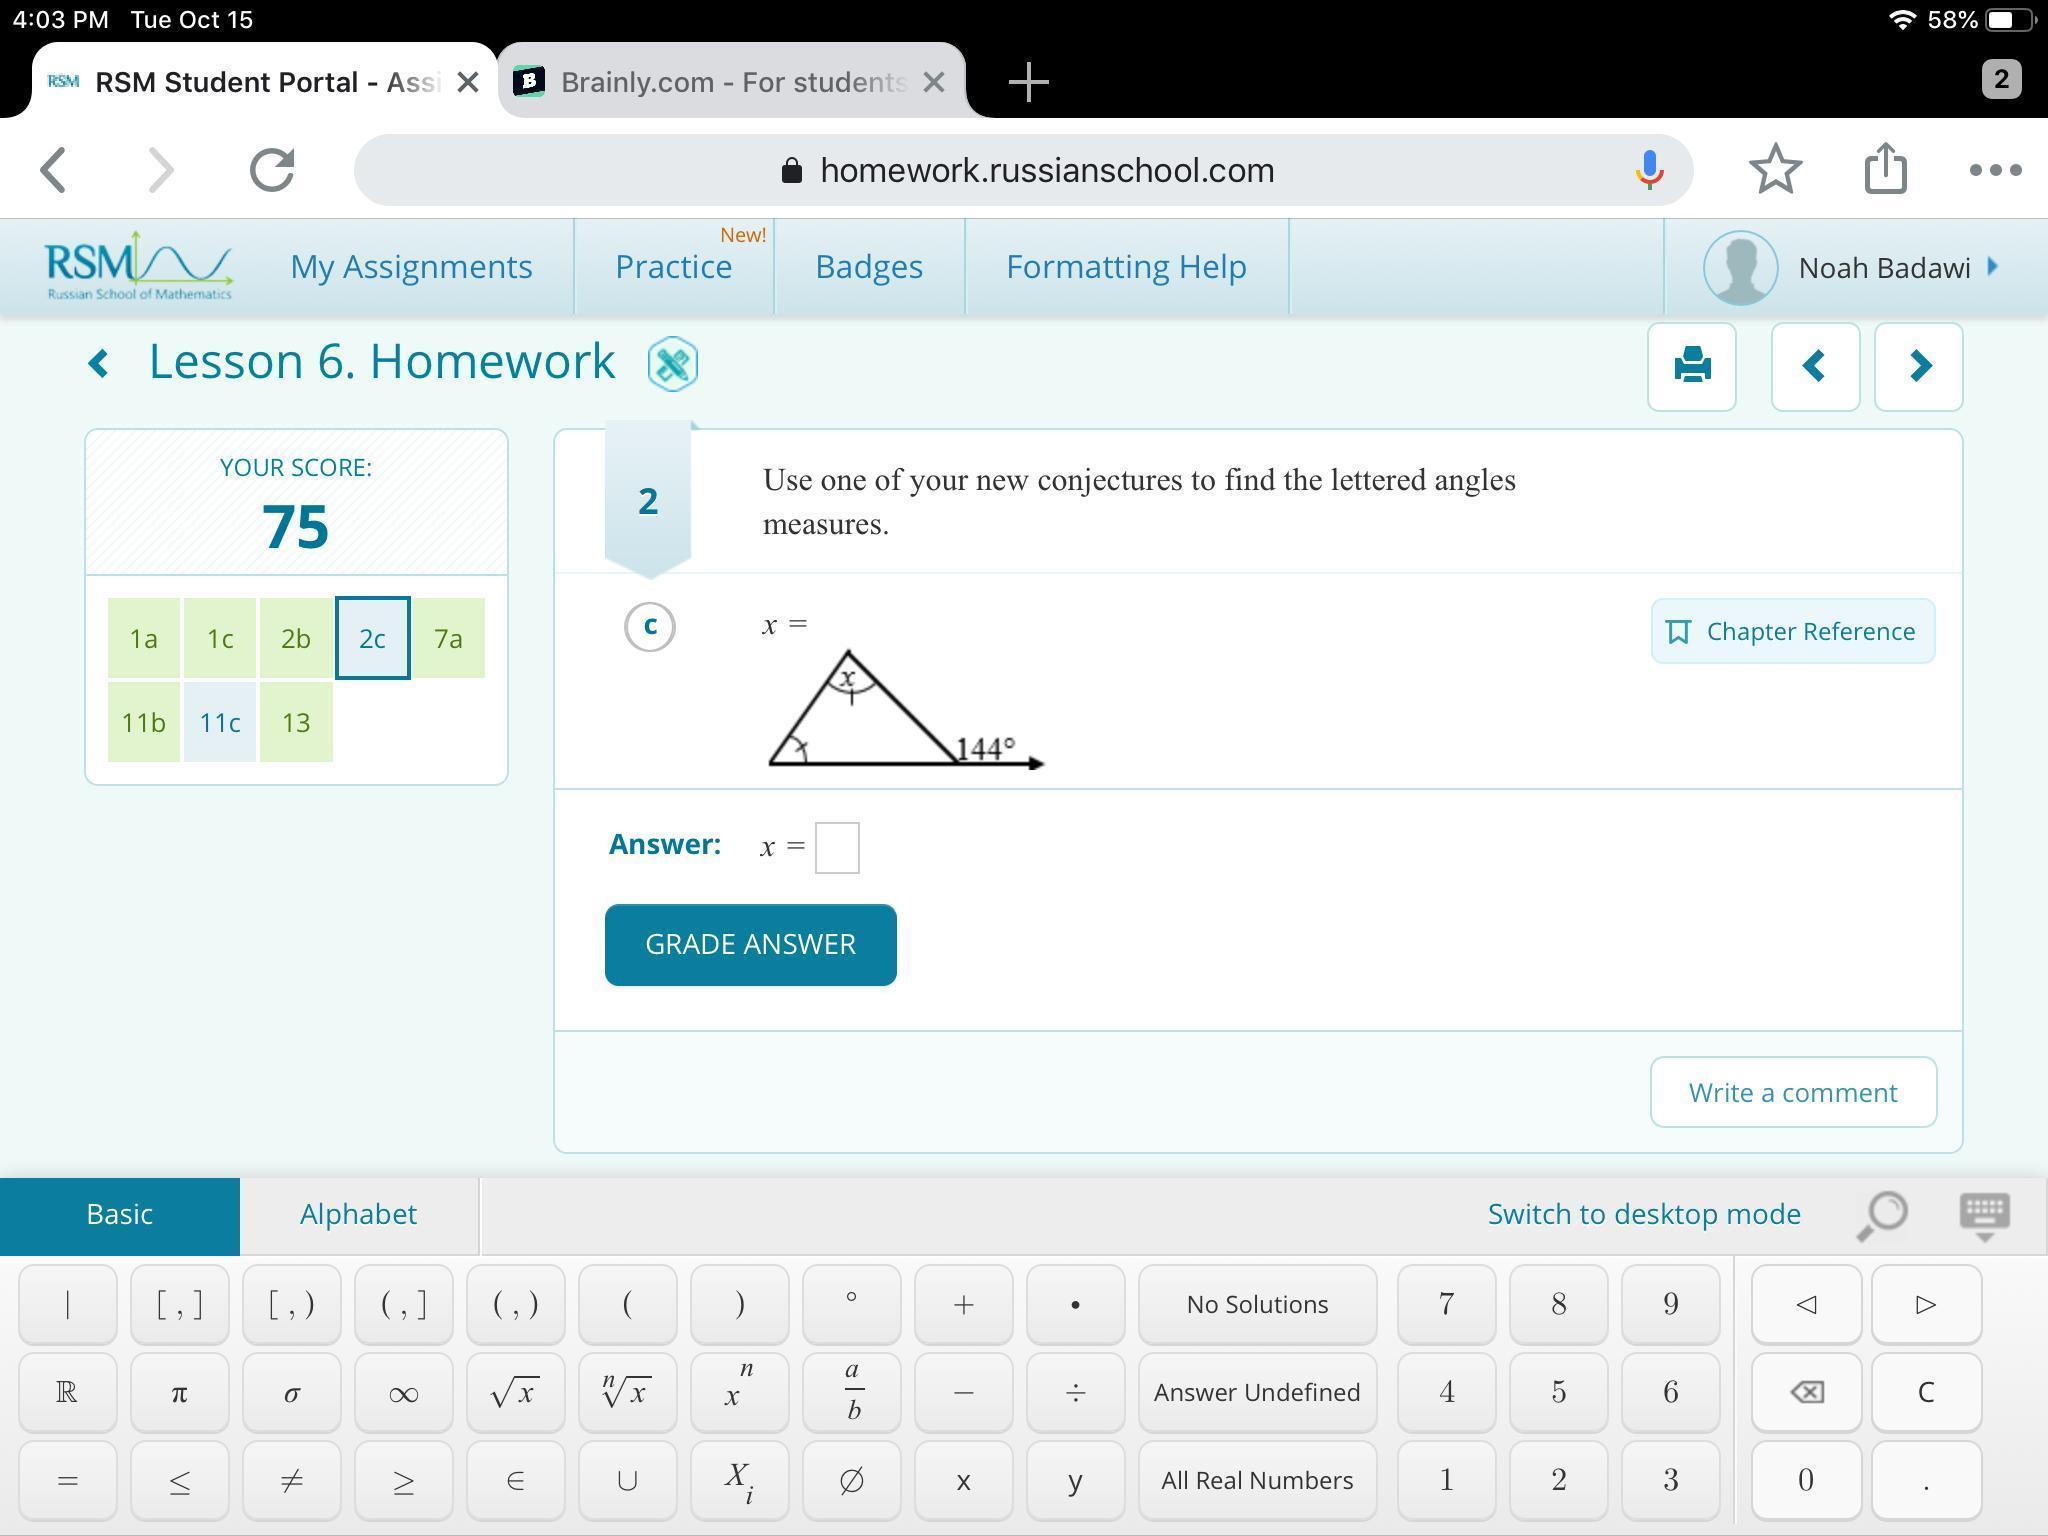
Task: Switch to problem 7a tile
Action: coord(448,638)
